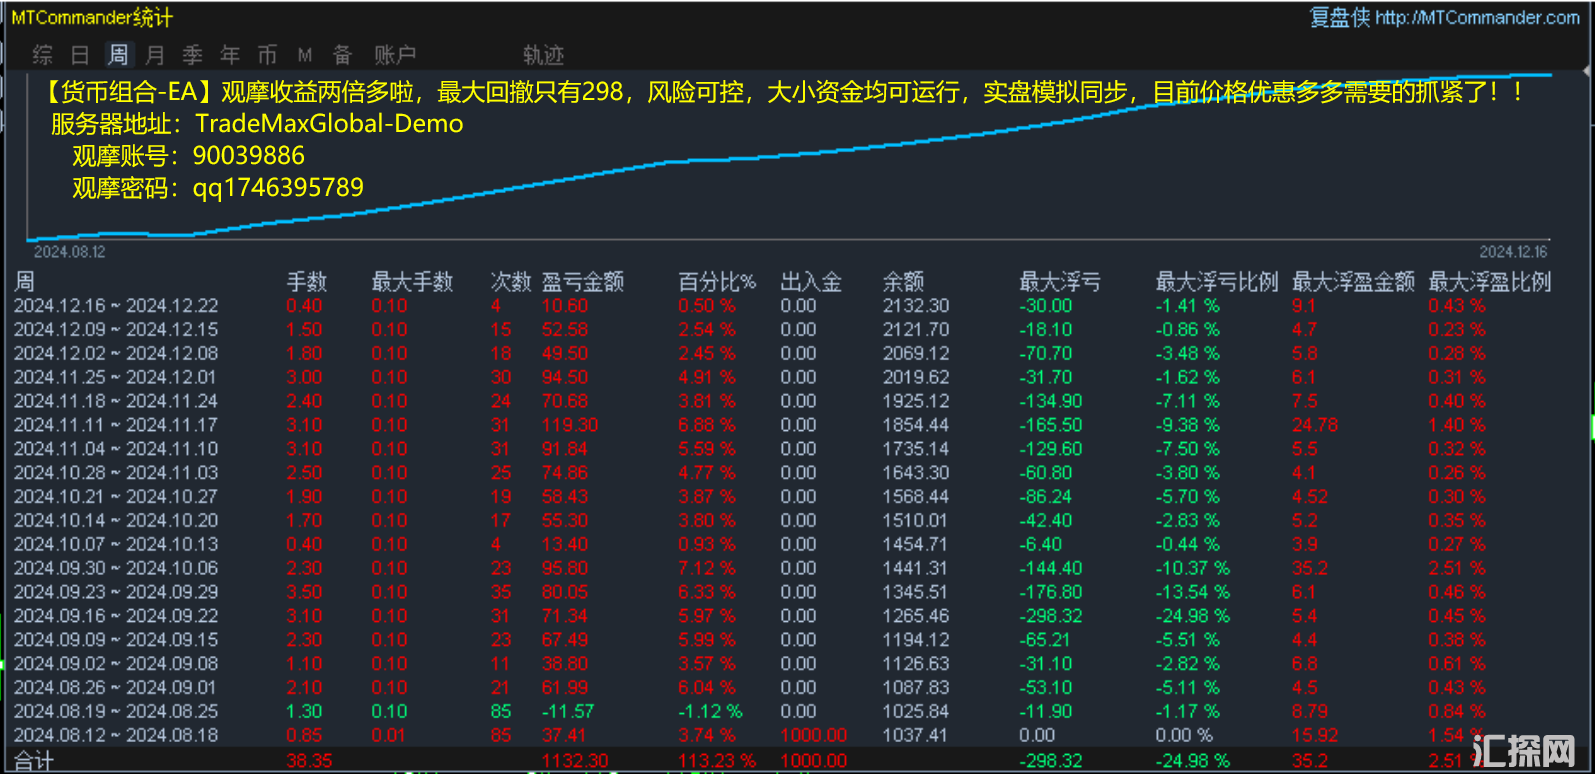Select the 周 weekly tab
This screenshot has width=1595, height=775.
(x=118, y=55)
